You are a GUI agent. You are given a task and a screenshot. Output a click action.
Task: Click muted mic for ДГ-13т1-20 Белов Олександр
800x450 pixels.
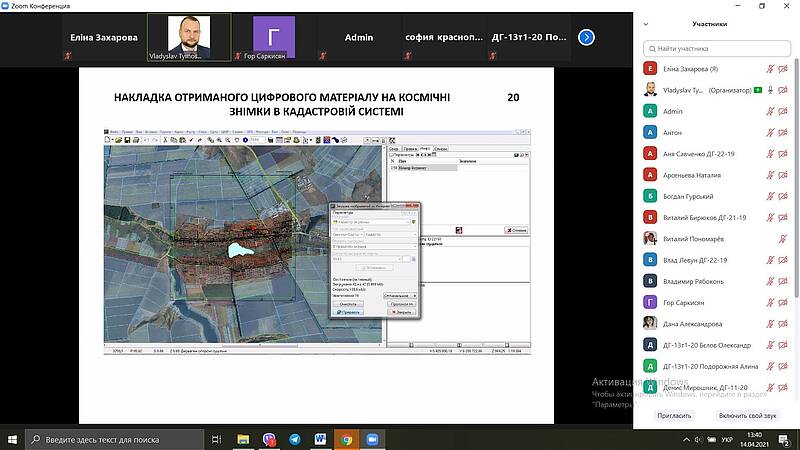point(770,345)
